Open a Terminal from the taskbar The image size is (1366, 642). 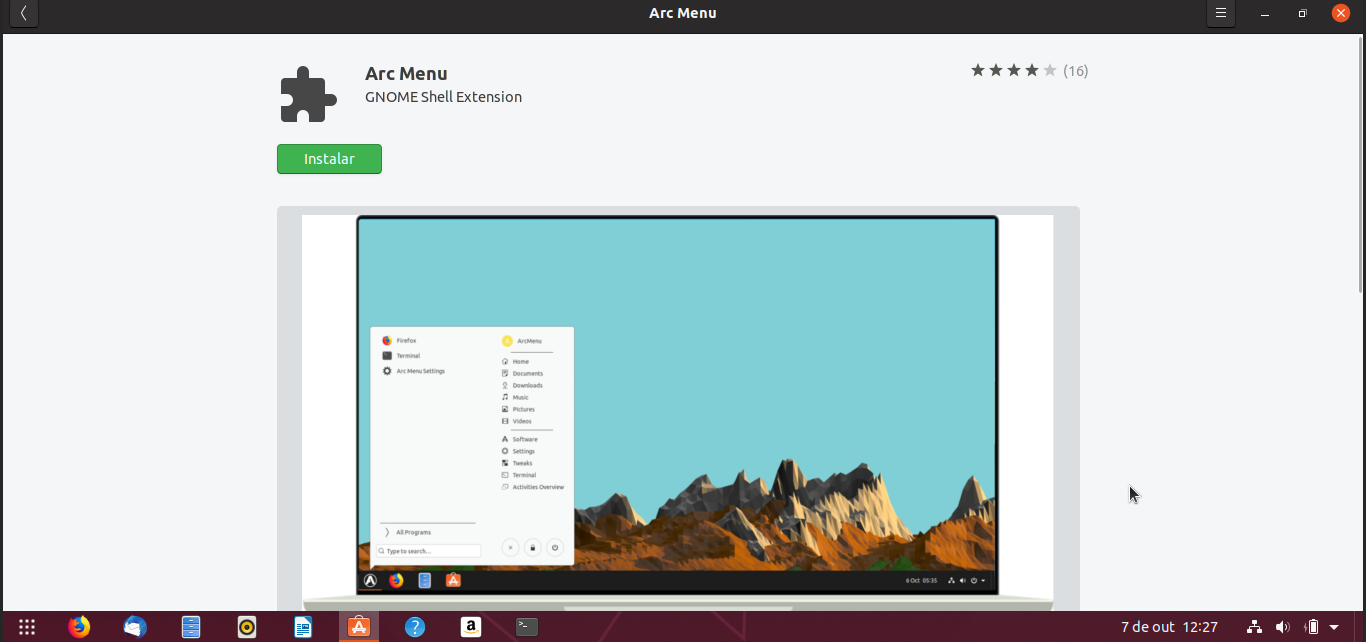[x=526, y=627]
